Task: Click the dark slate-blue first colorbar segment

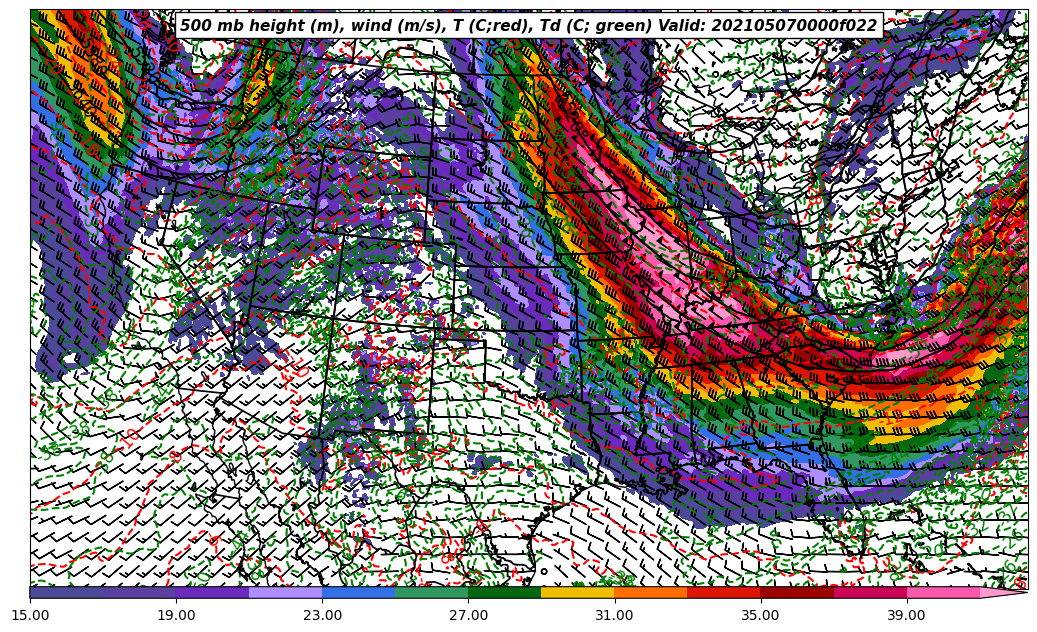Action: 66,592
